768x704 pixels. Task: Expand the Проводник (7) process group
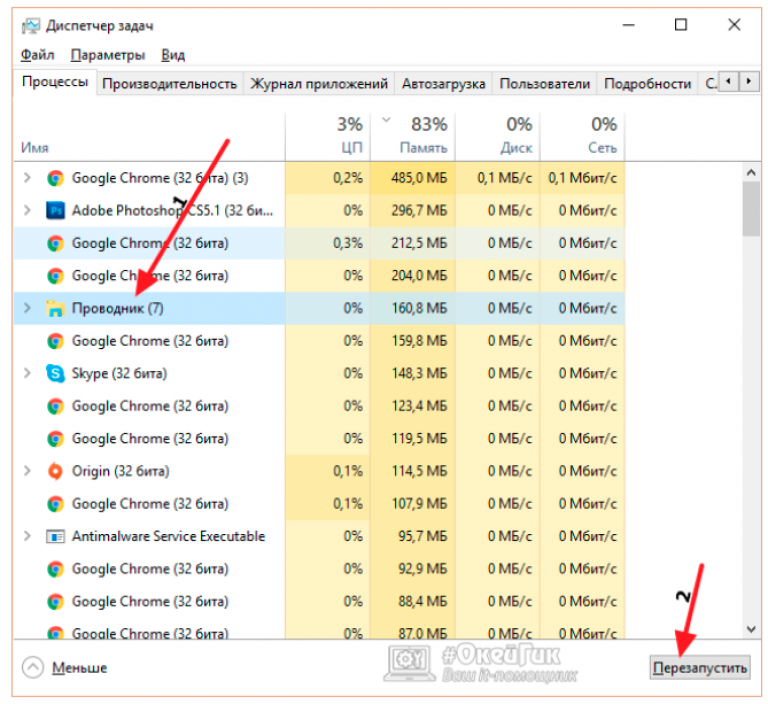click(x=27, y=308)
